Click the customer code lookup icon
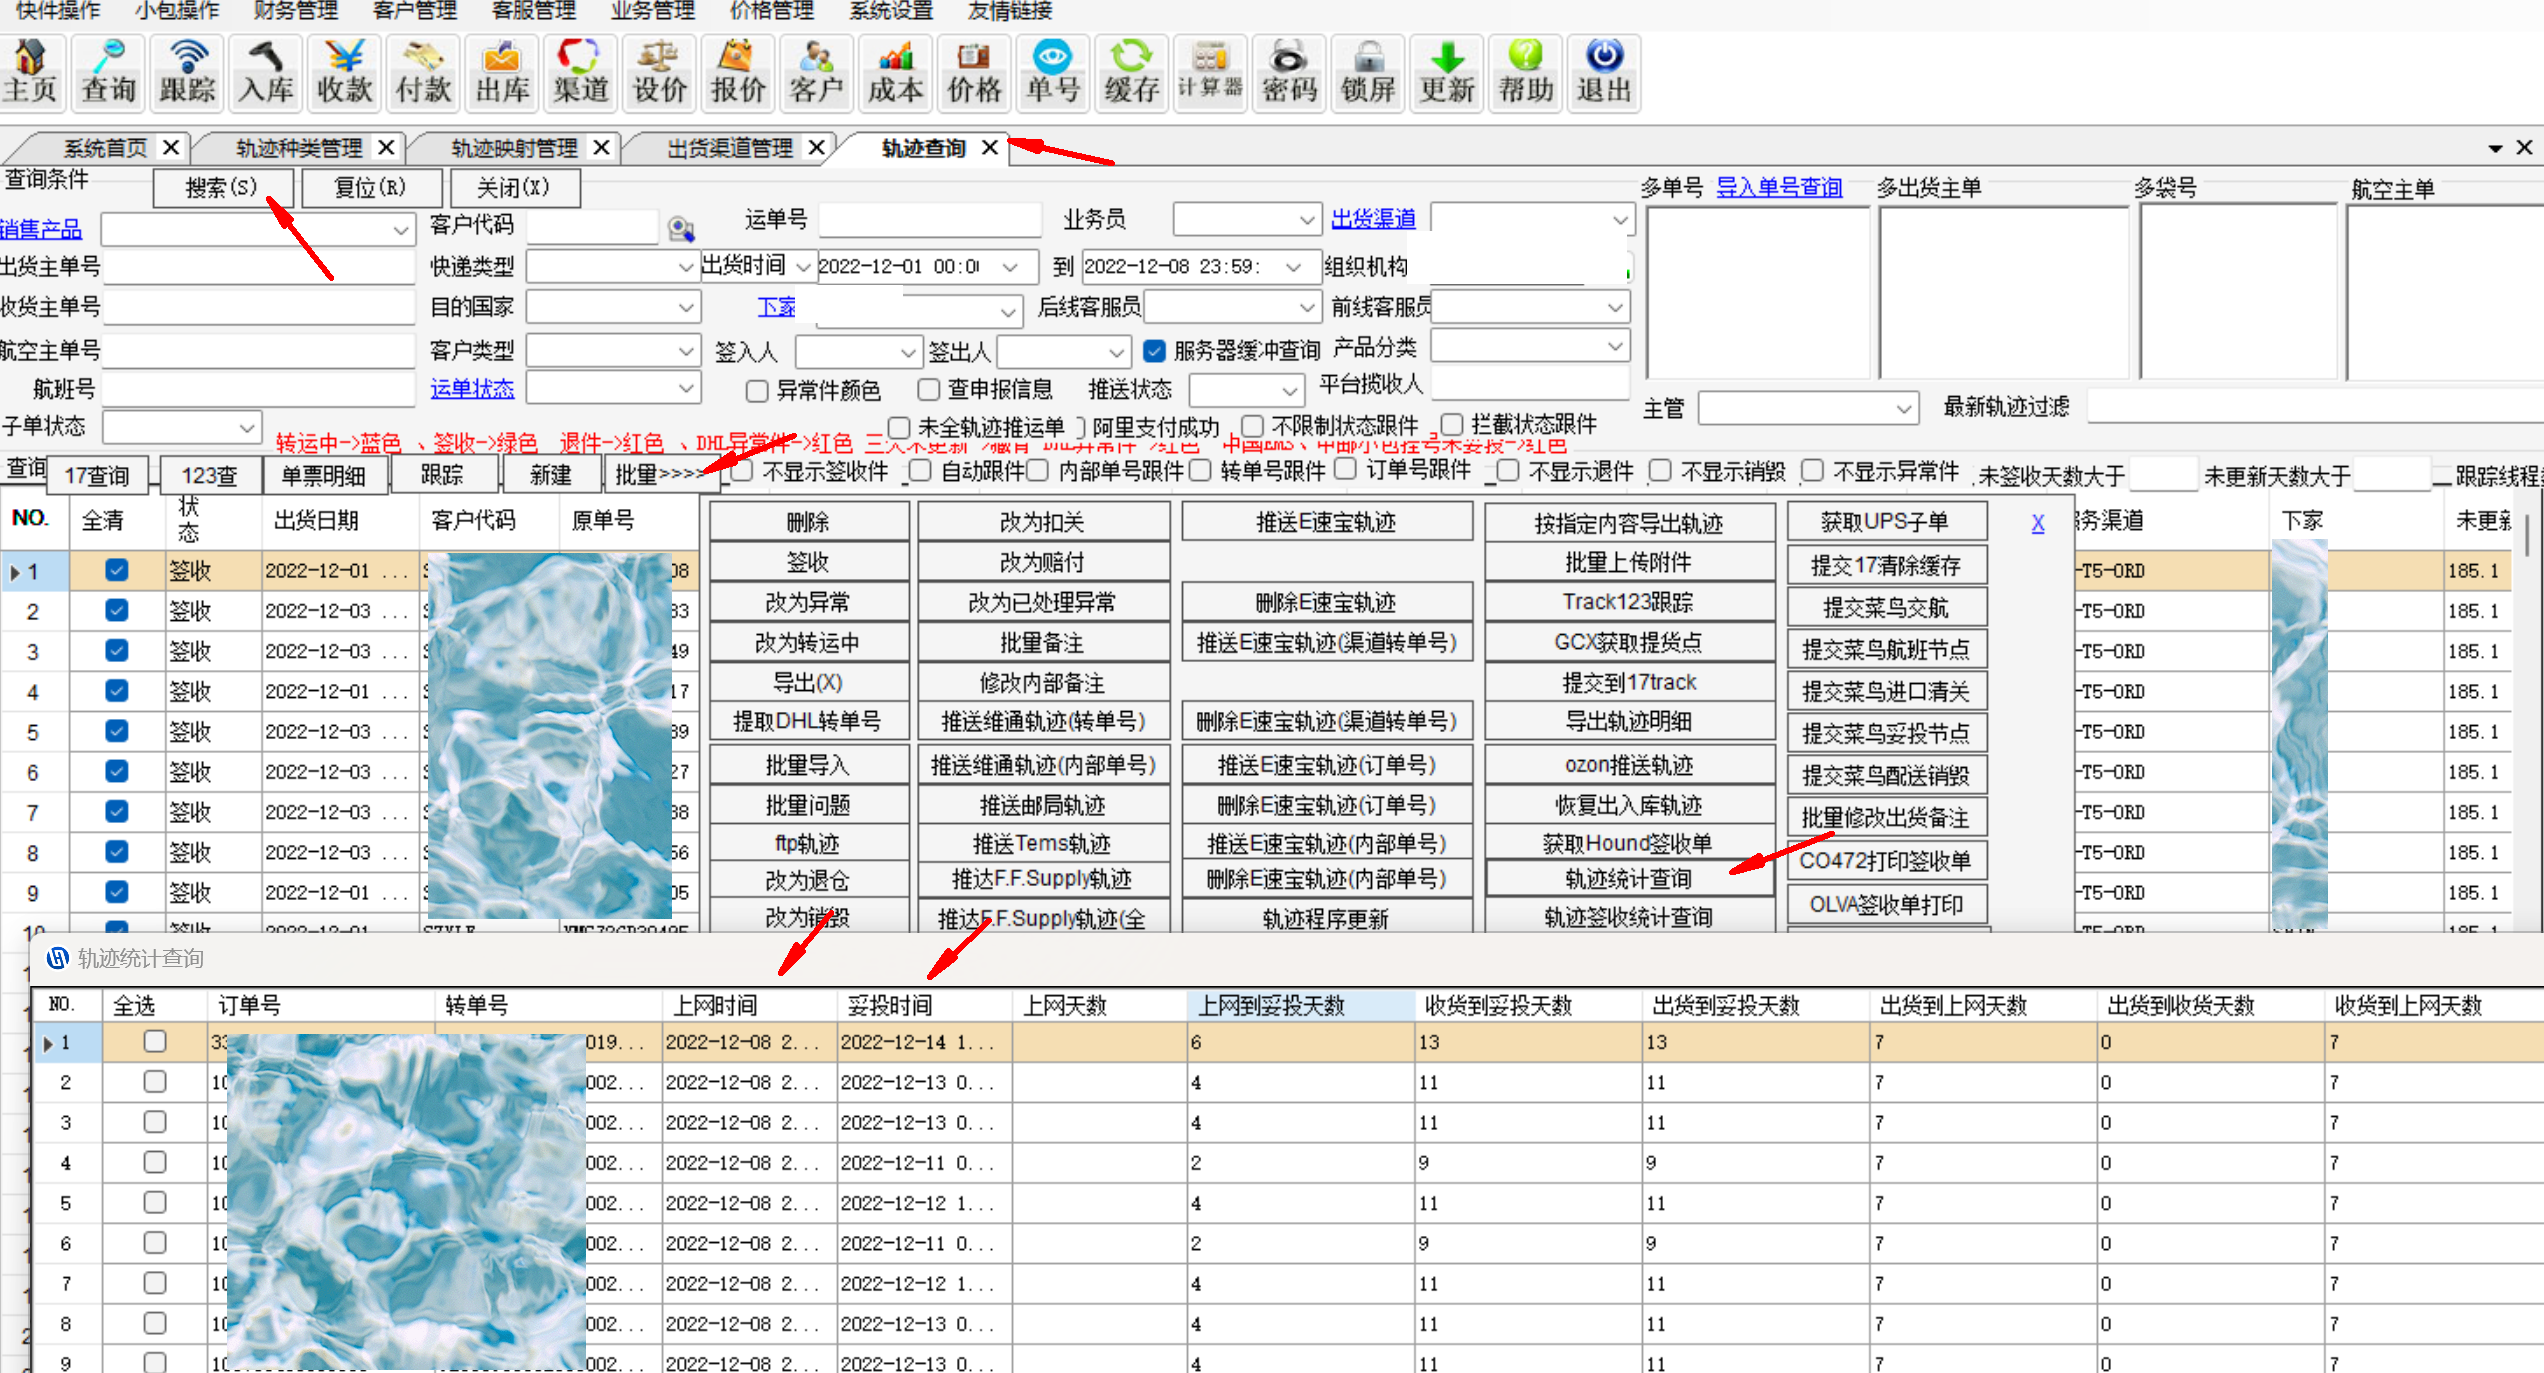The height and width of the screenshot is (1373, 2544). click(x=681, y=229)
